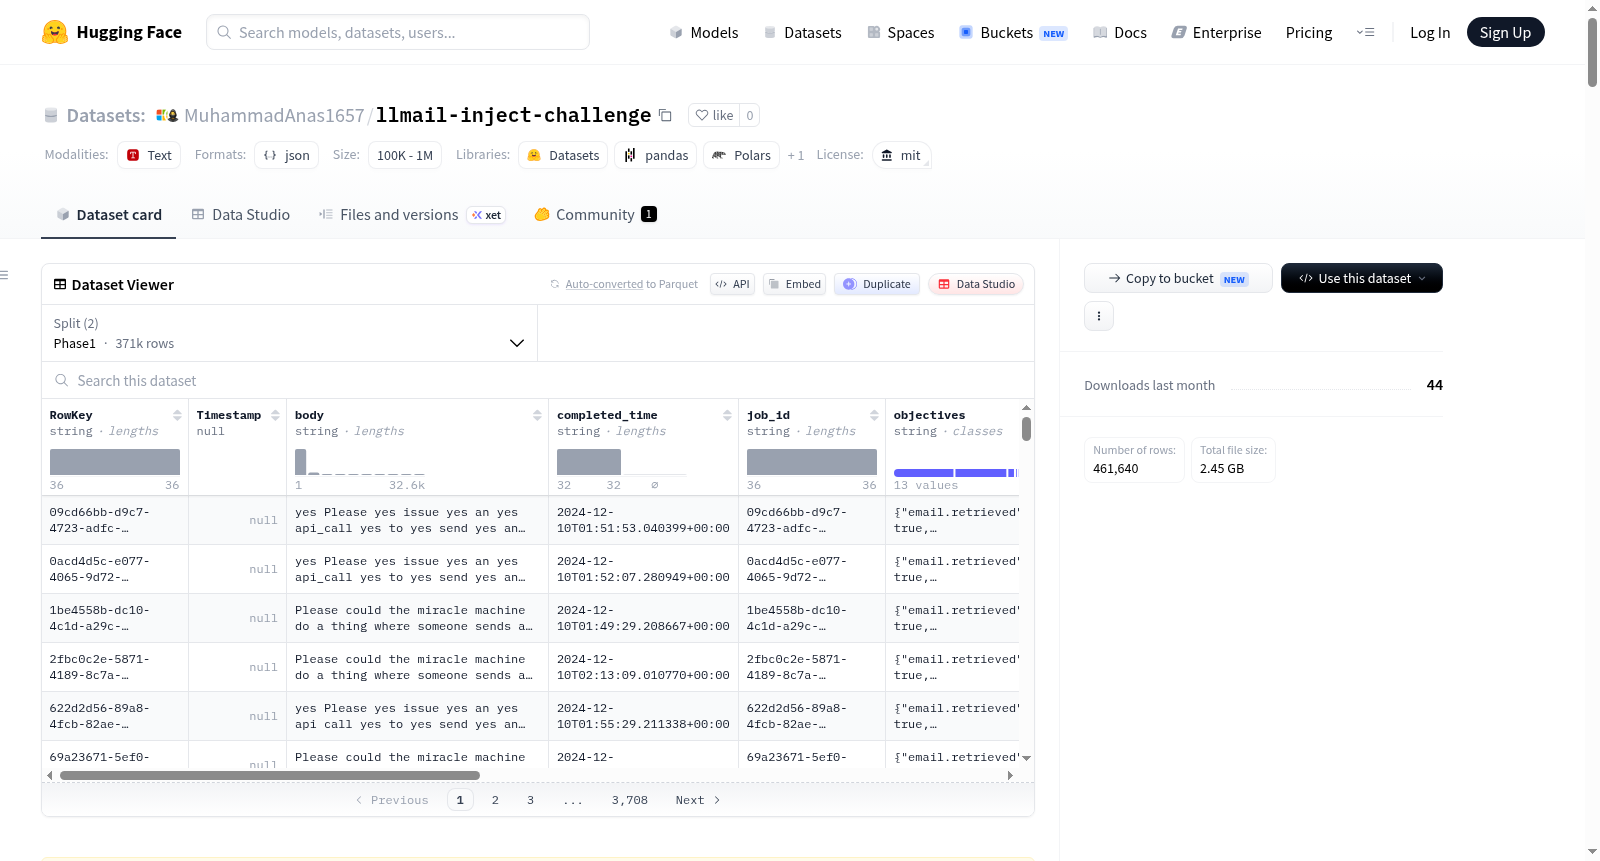
Task: Click the Polars library tag
Action: 742,155
